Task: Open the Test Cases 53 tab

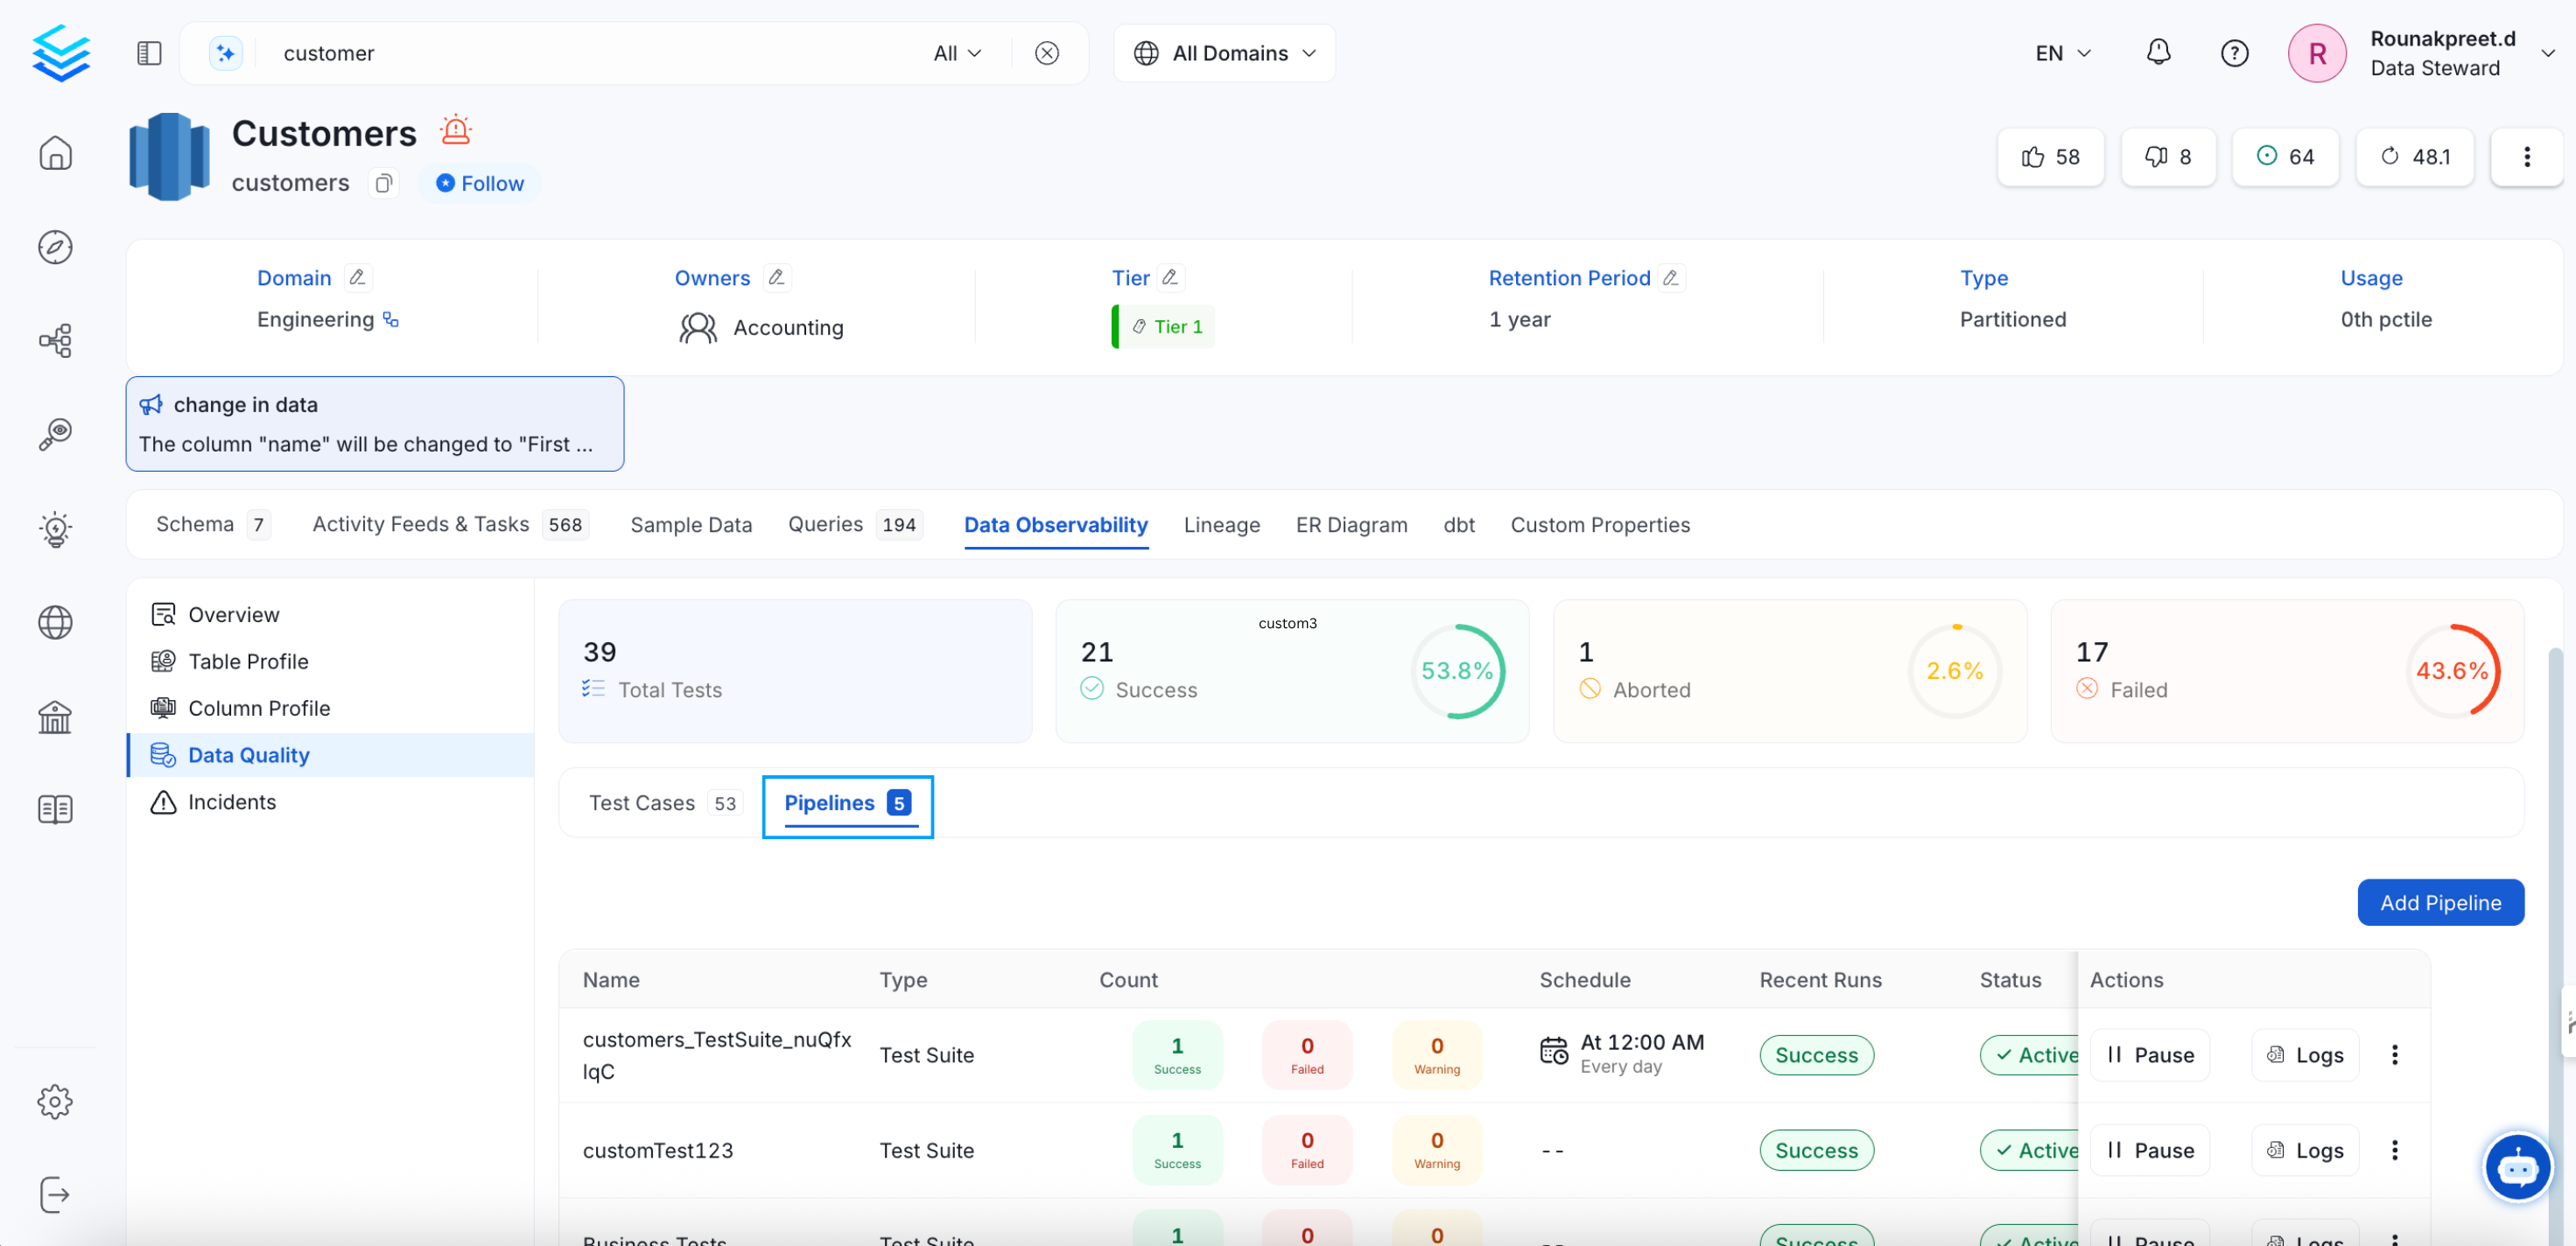Action: [x=660, y=802]
